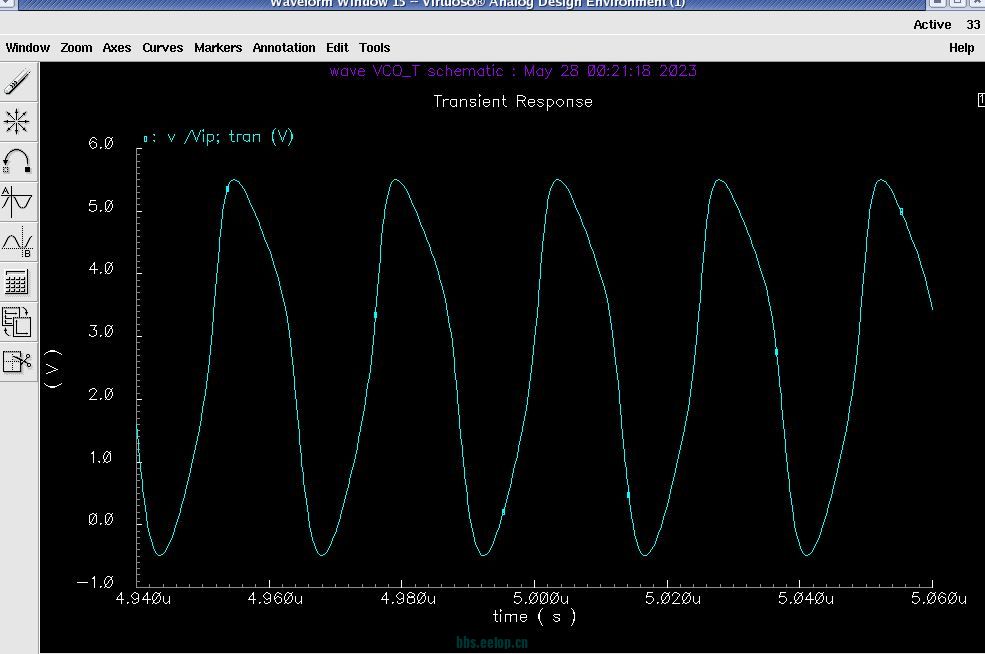
Task: Click the waveform data marker near first peak
Action: point(227,188)
